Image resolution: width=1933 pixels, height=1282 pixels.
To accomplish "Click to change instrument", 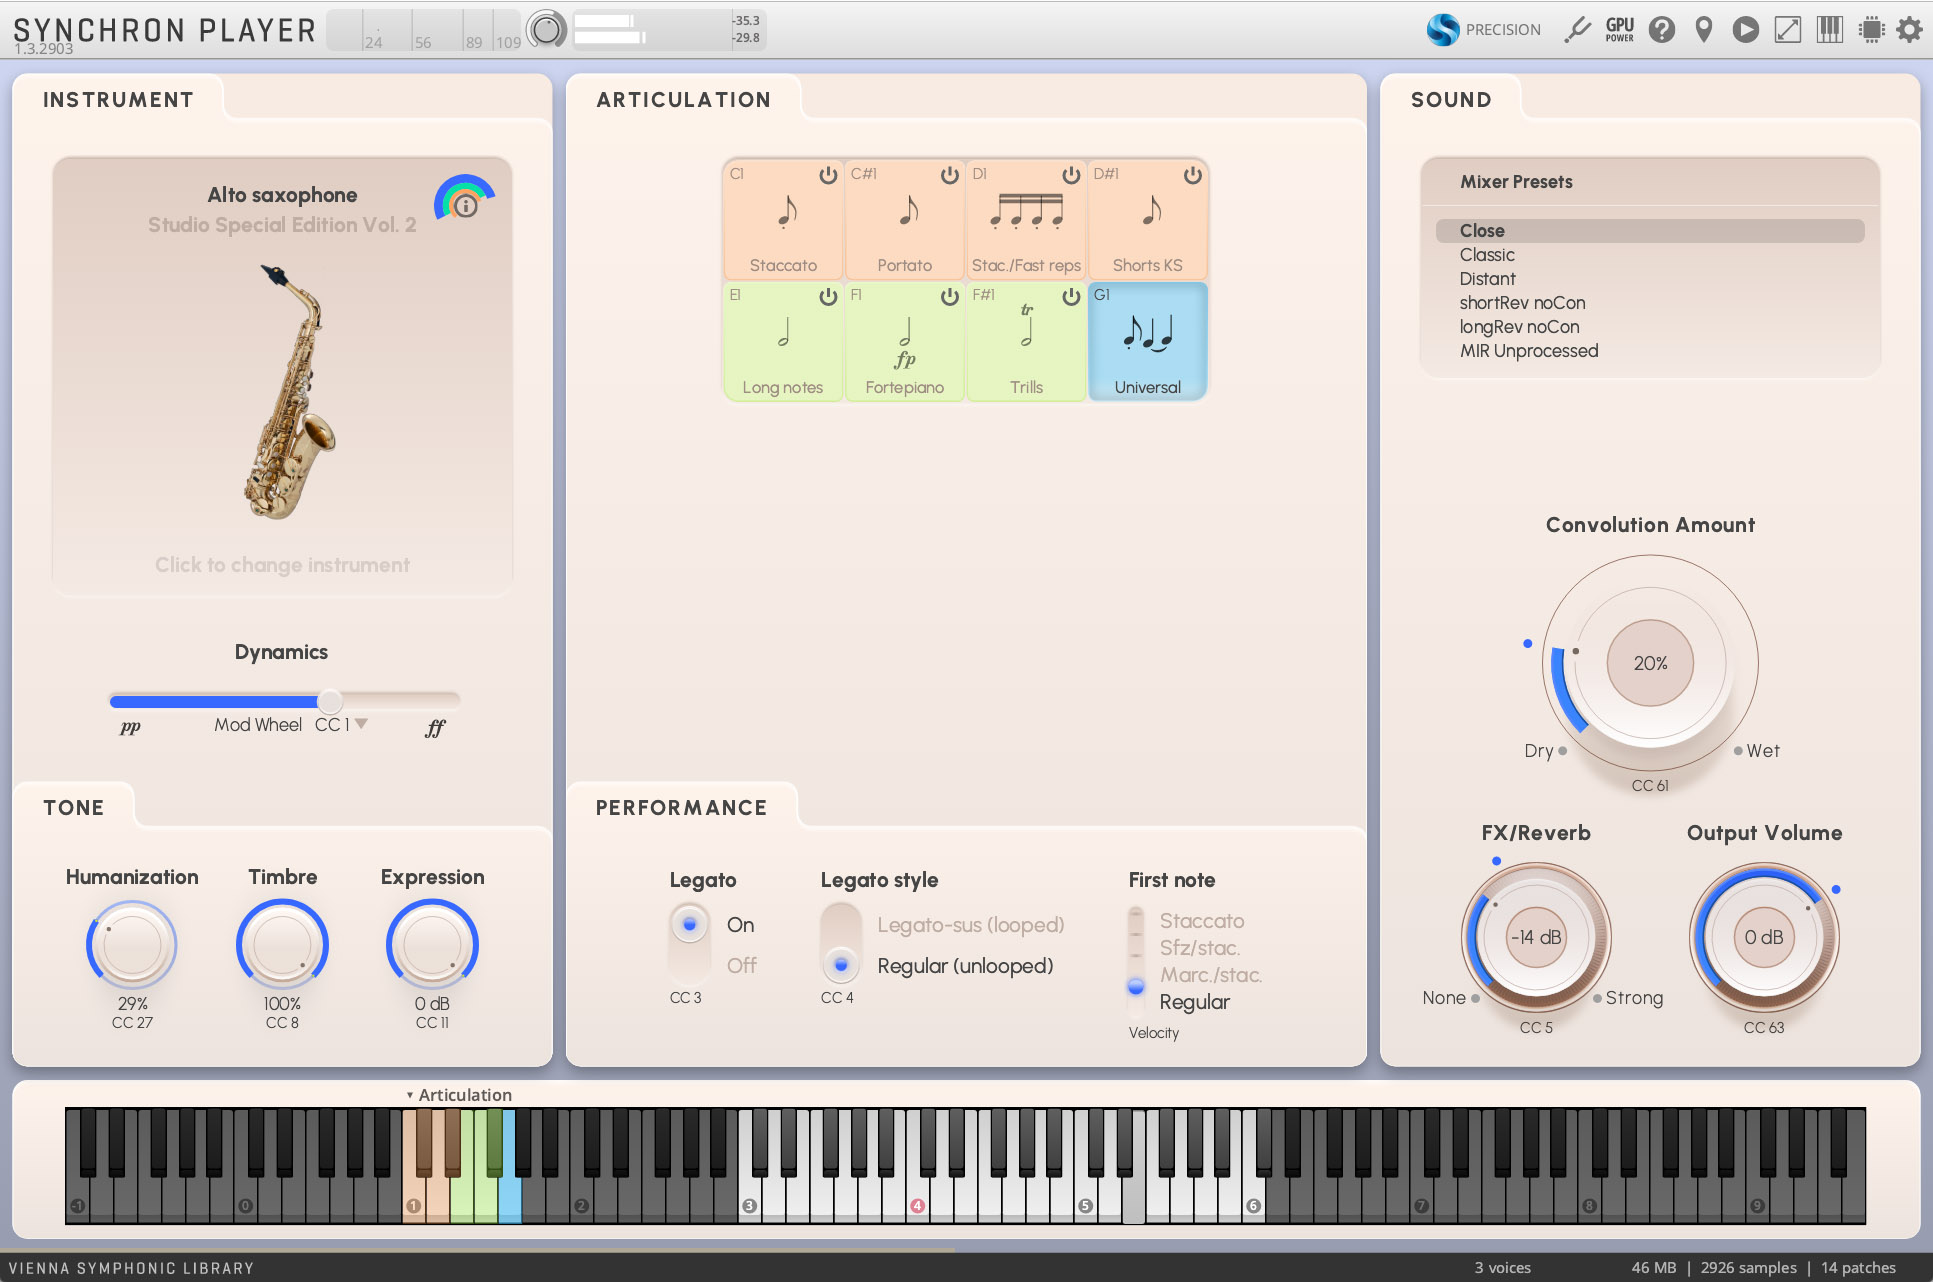I will (282, 565).
